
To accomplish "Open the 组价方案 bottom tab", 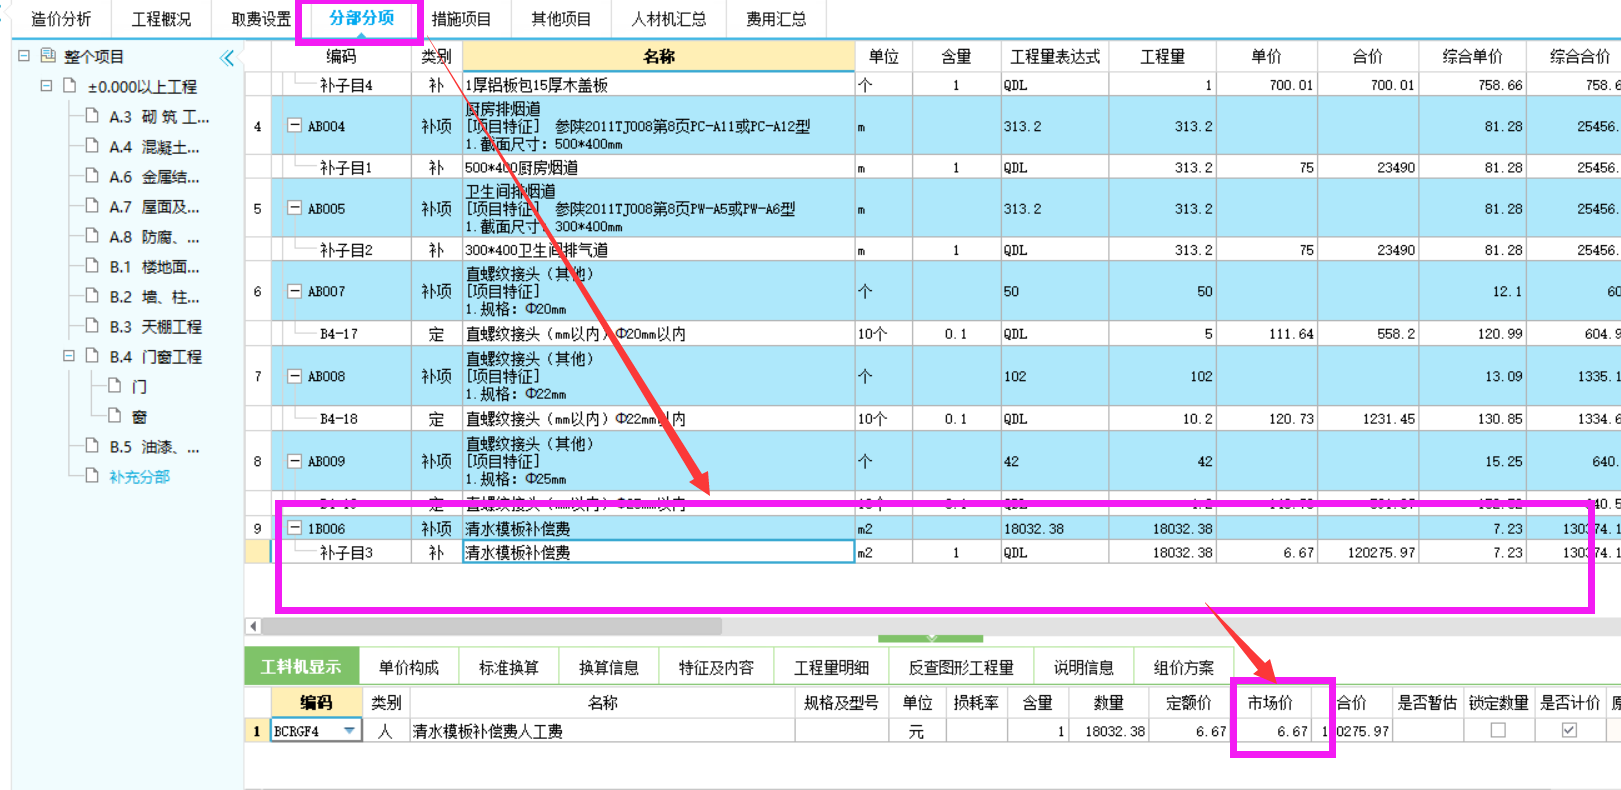I will coord(1183,667).
